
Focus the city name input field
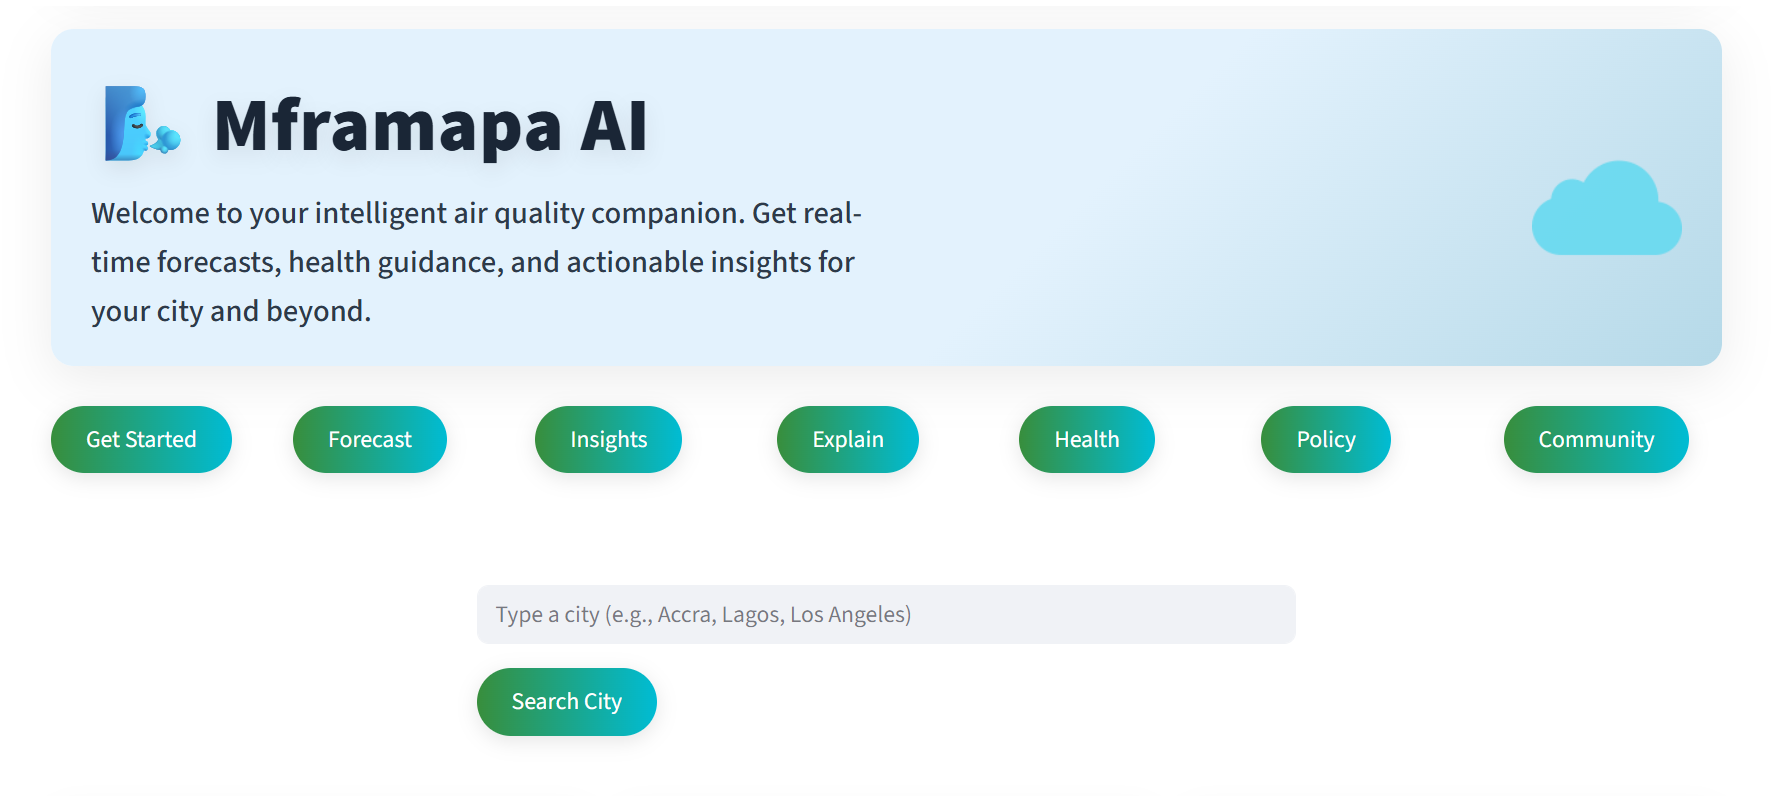point(885,615)
